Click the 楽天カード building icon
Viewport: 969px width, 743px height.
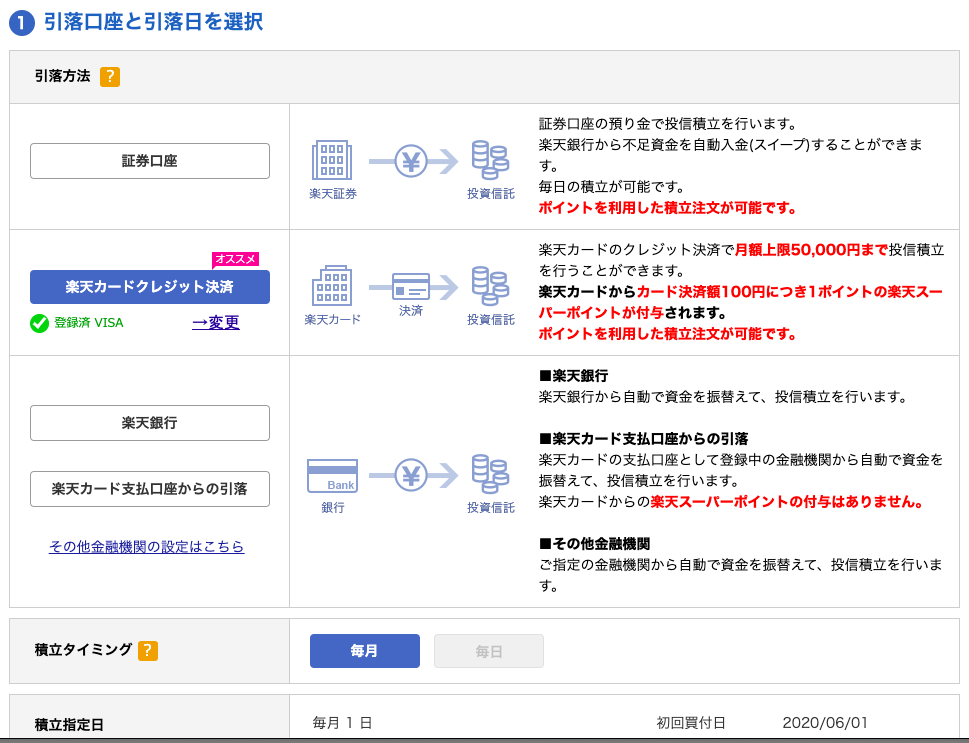coord(332,286)
